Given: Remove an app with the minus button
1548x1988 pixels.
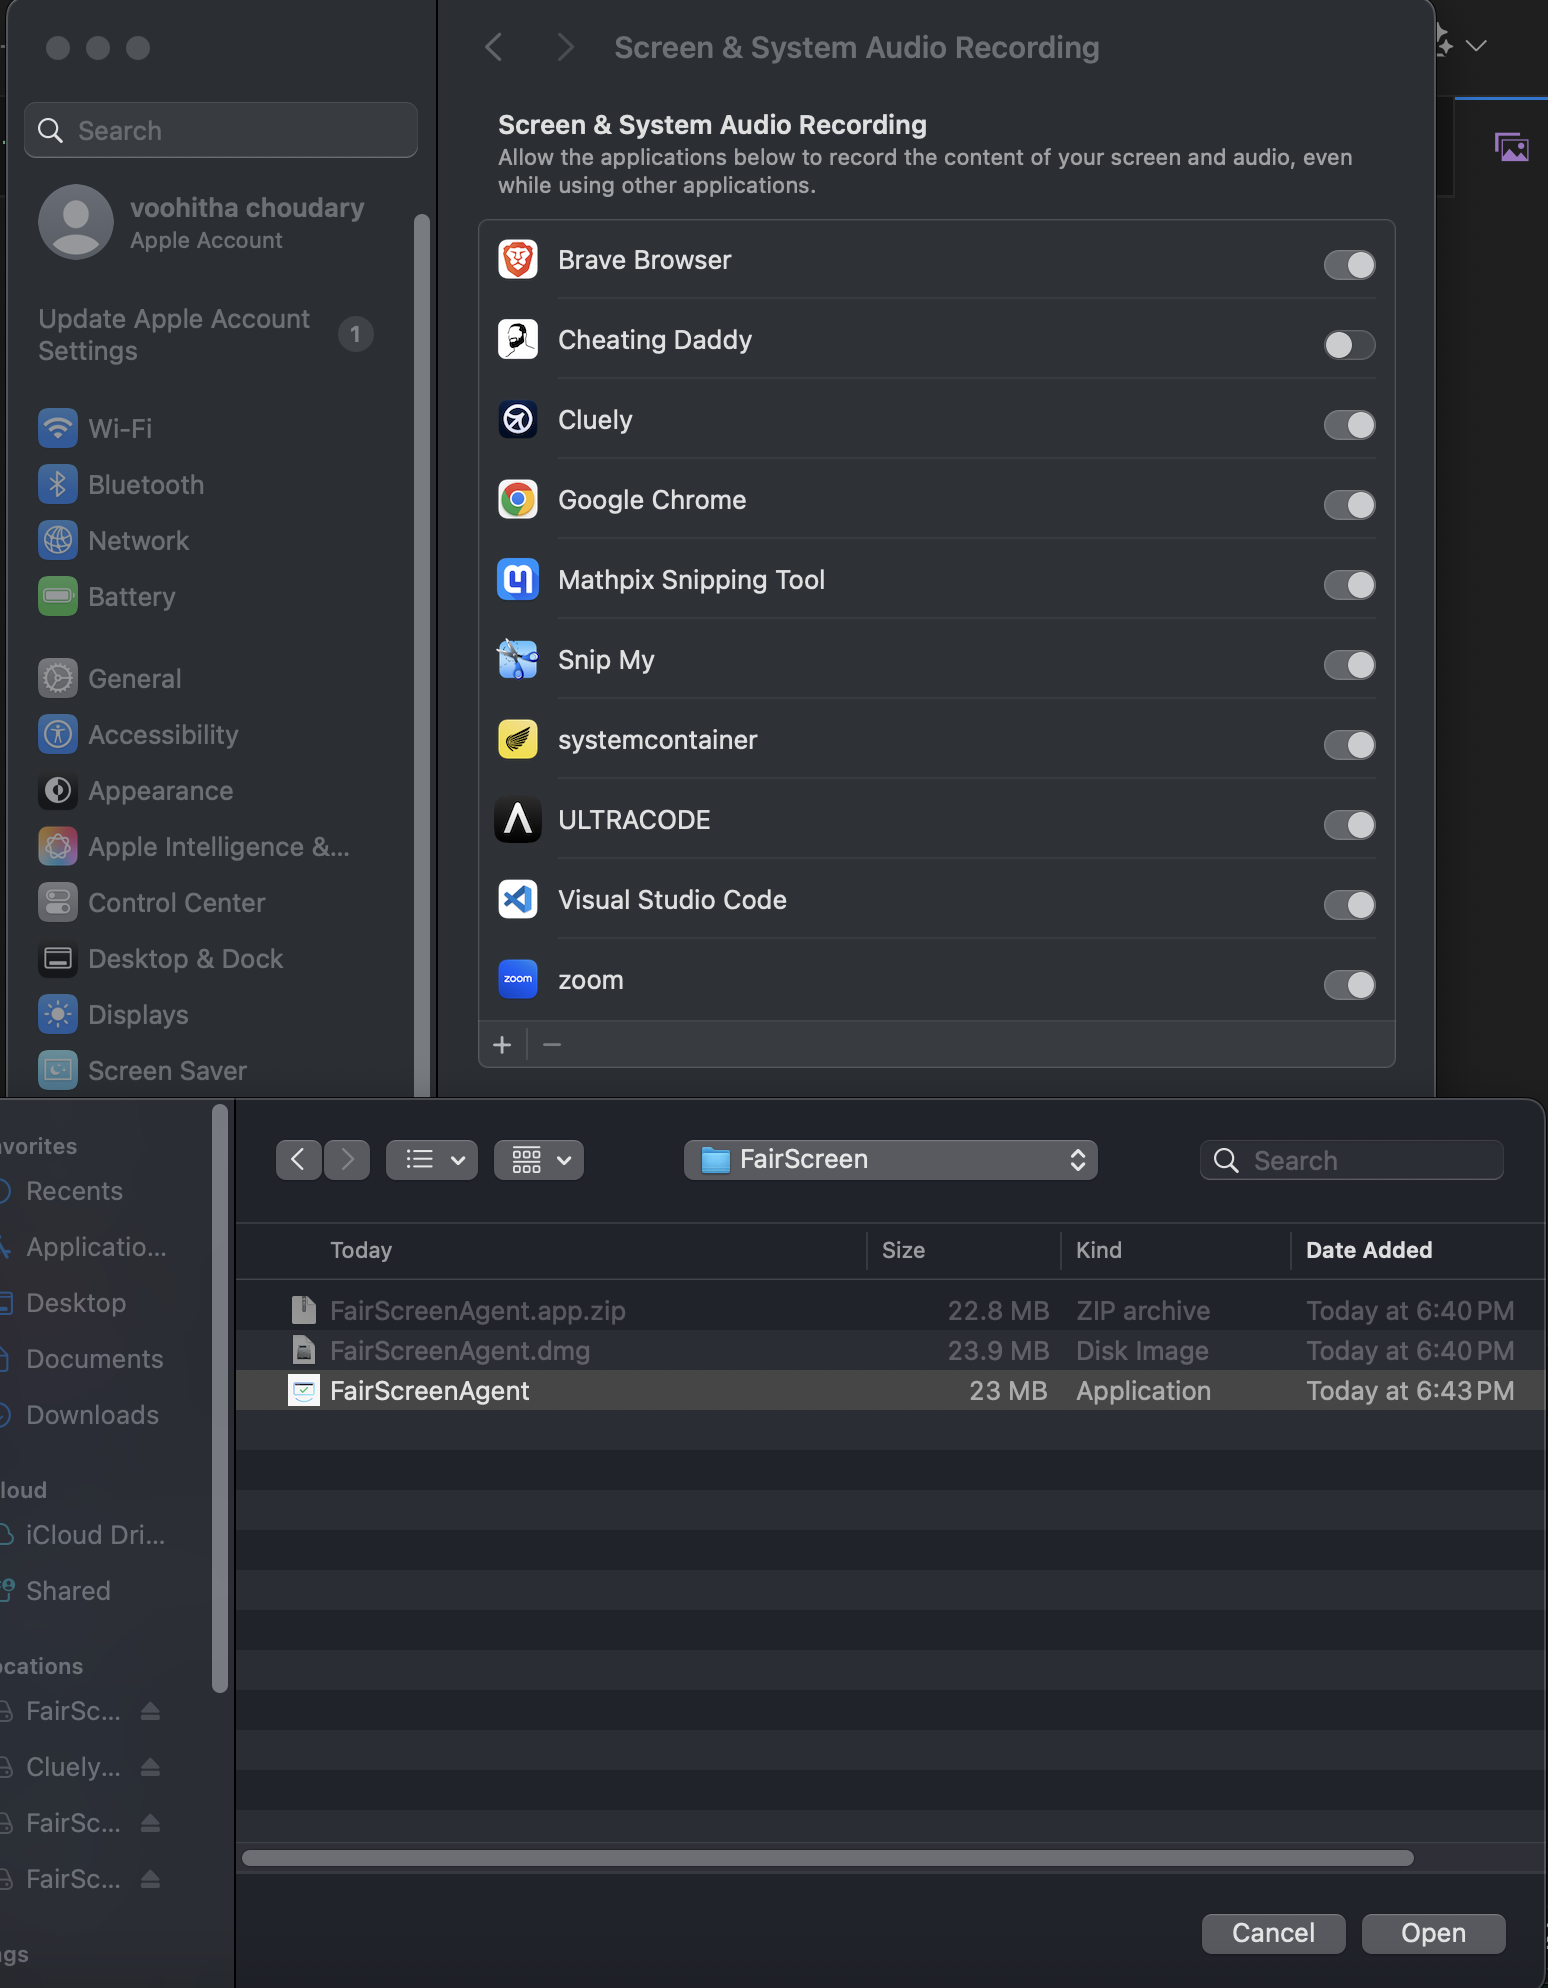Looking at the screenshot, I should point(552,1045).
